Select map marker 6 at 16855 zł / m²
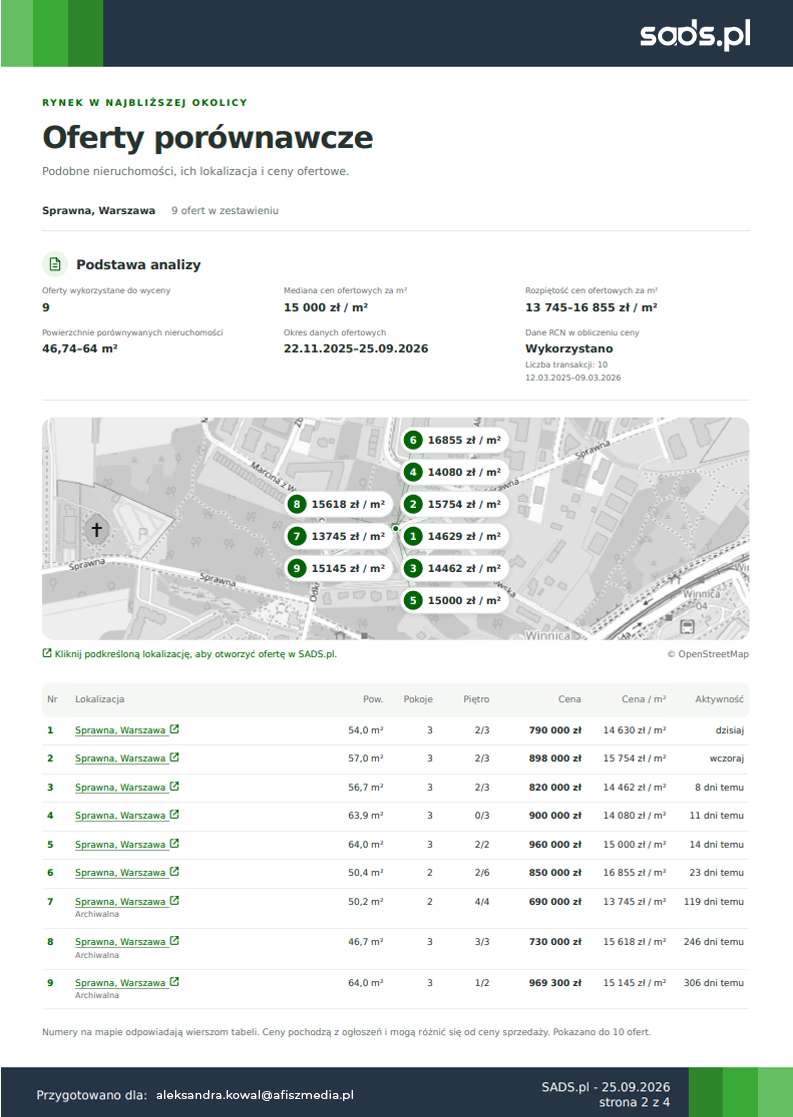Viewport: 793px width, 1117px height. pyautogui.click(x=454, y=440)
